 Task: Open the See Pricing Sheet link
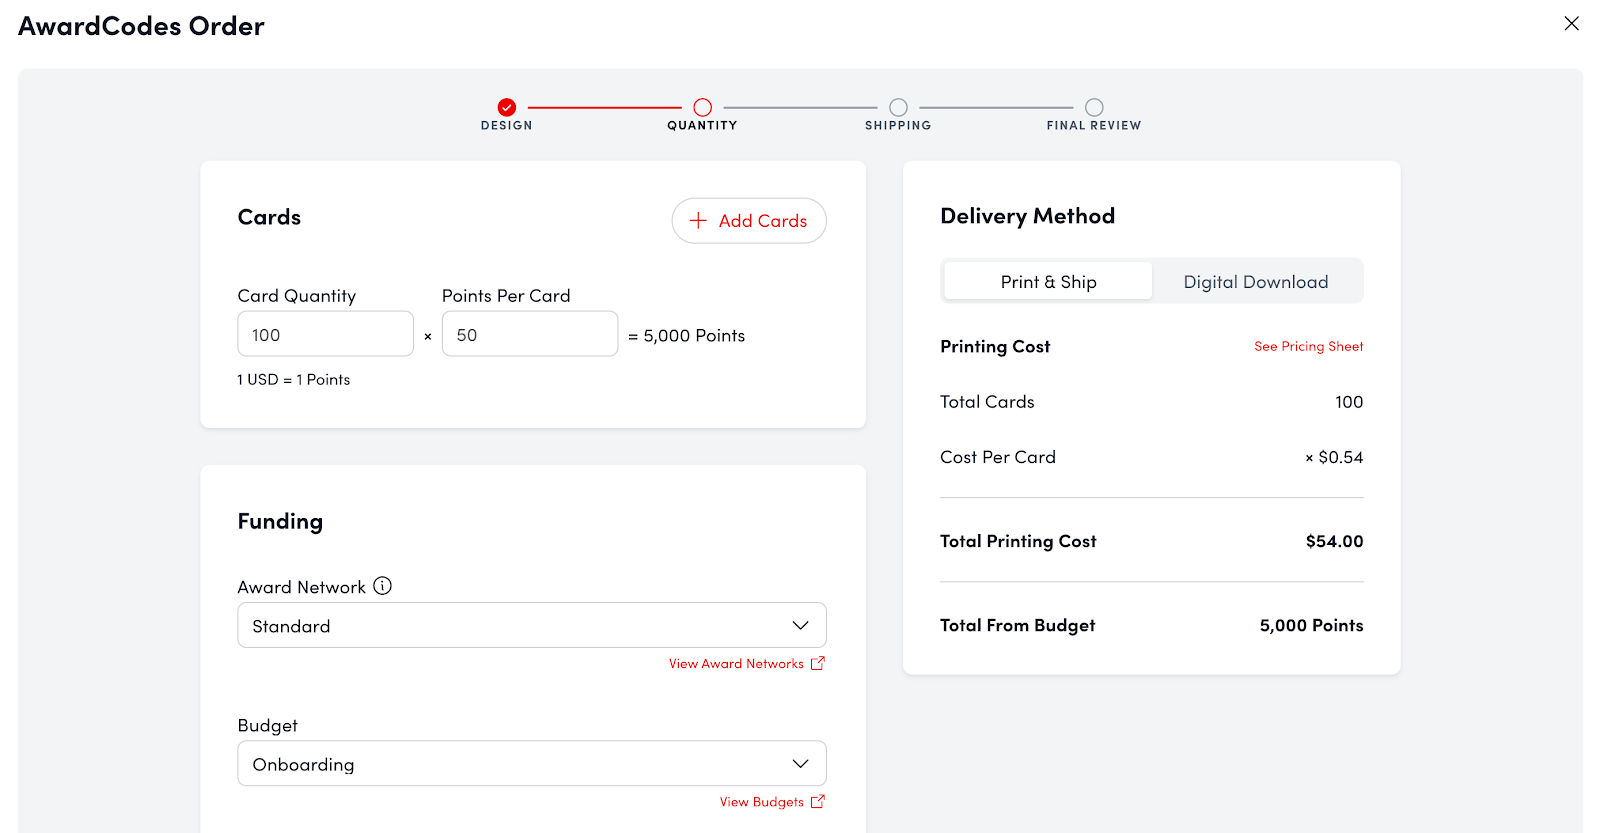[1308, 347]
